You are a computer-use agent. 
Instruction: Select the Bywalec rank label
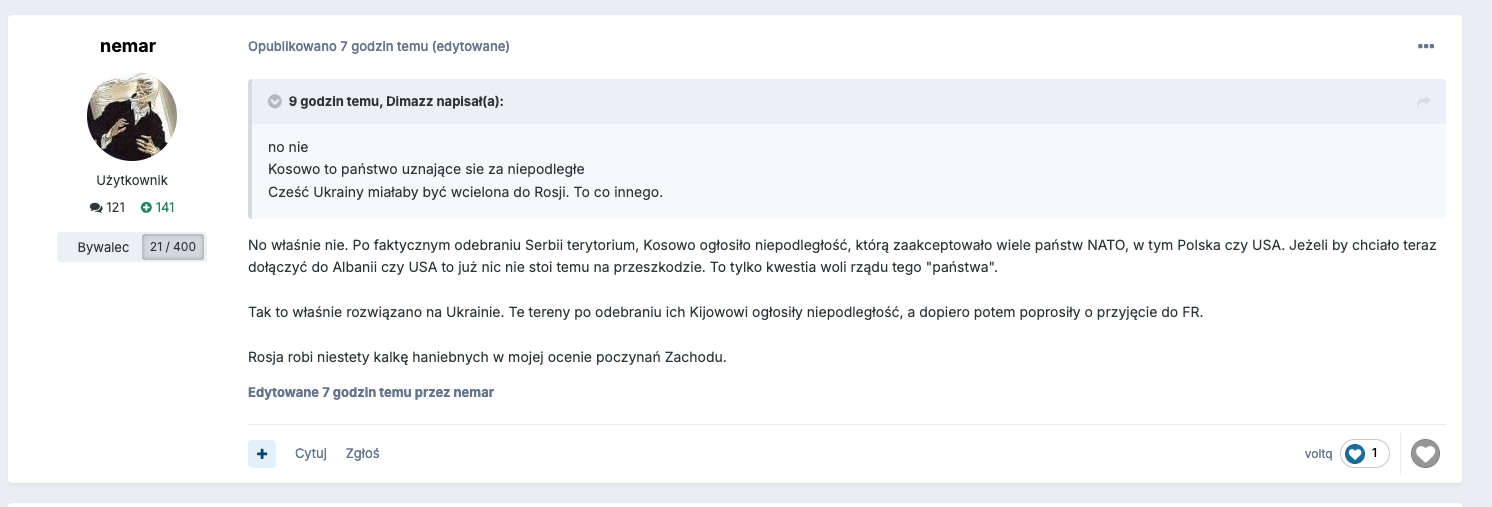tap(103, 247)
